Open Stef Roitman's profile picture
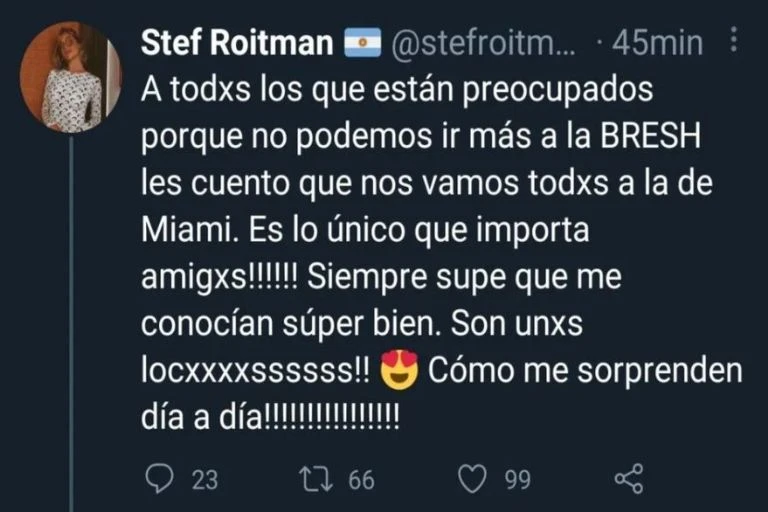This screenshot has height=512, width=768. tap(70, 78)
